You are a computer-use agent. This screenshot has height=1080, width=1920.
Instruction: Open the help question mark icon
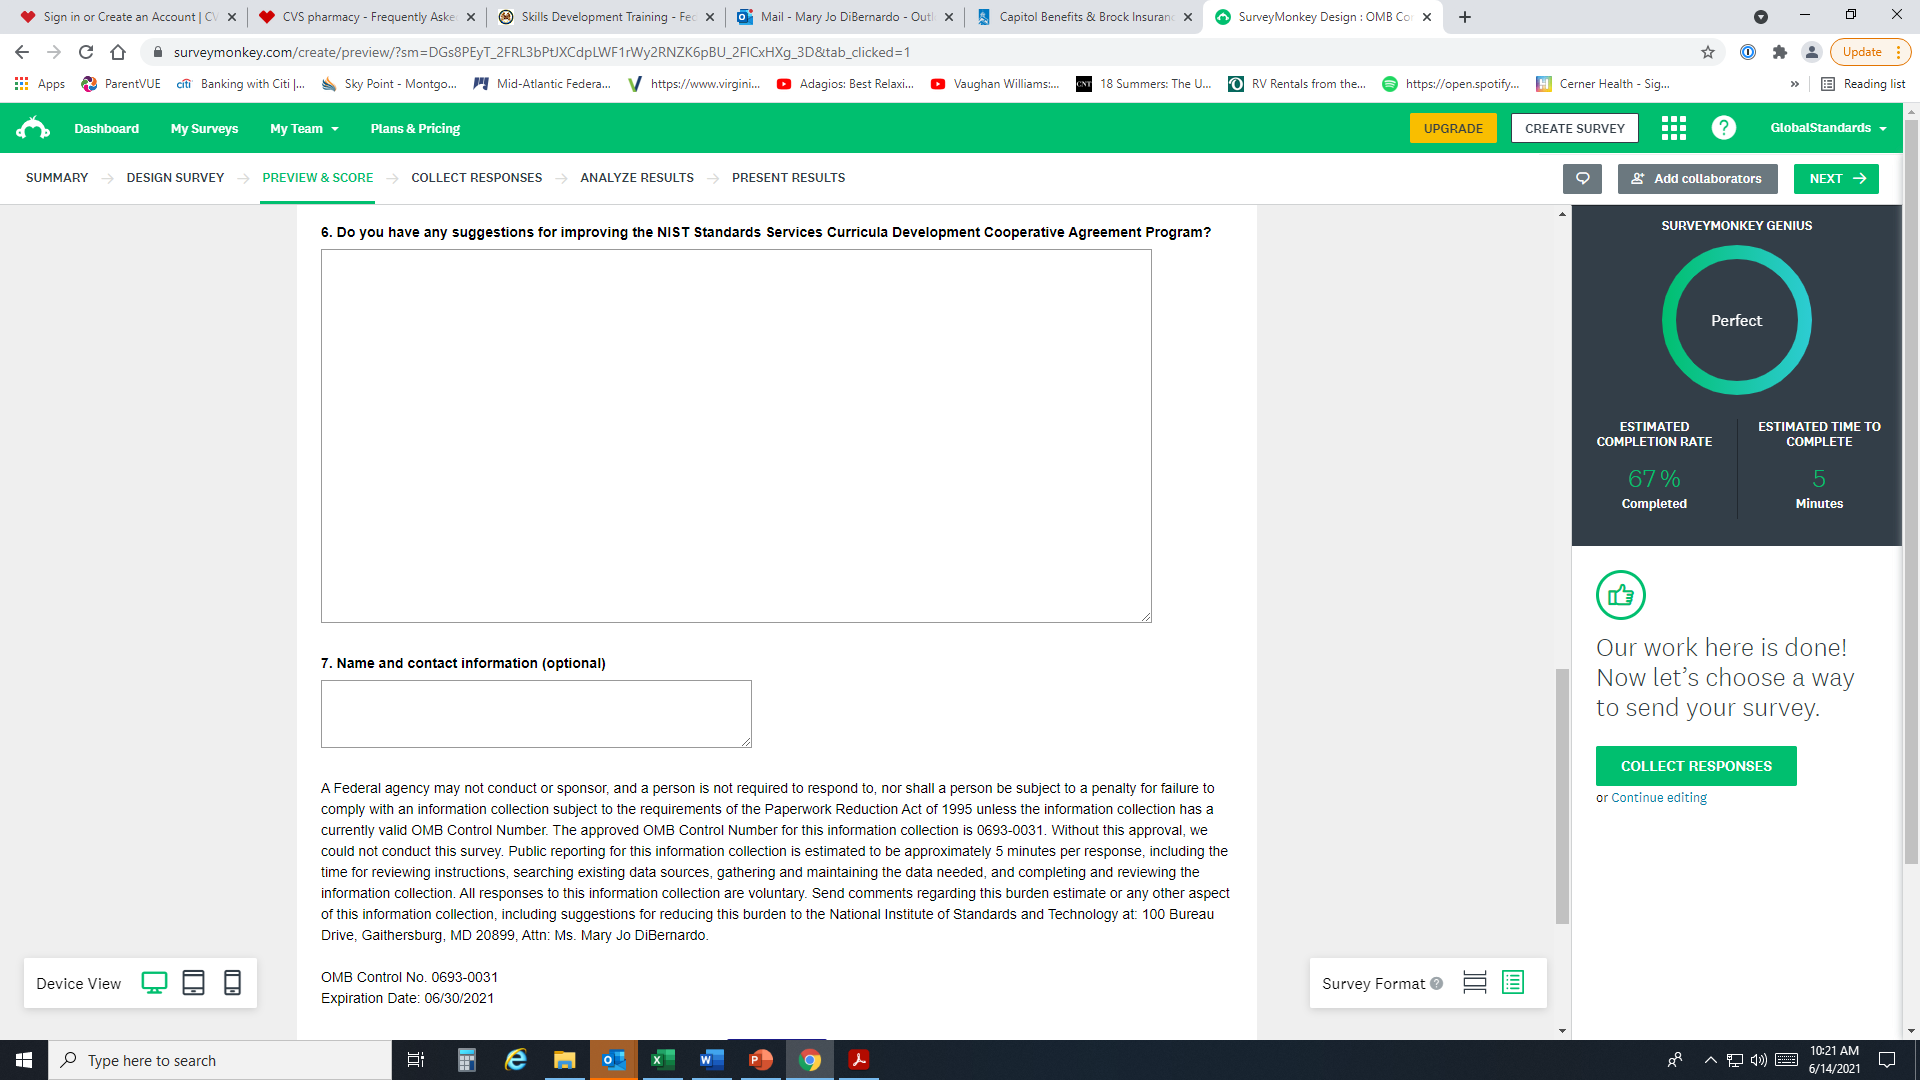[1723, 128]
